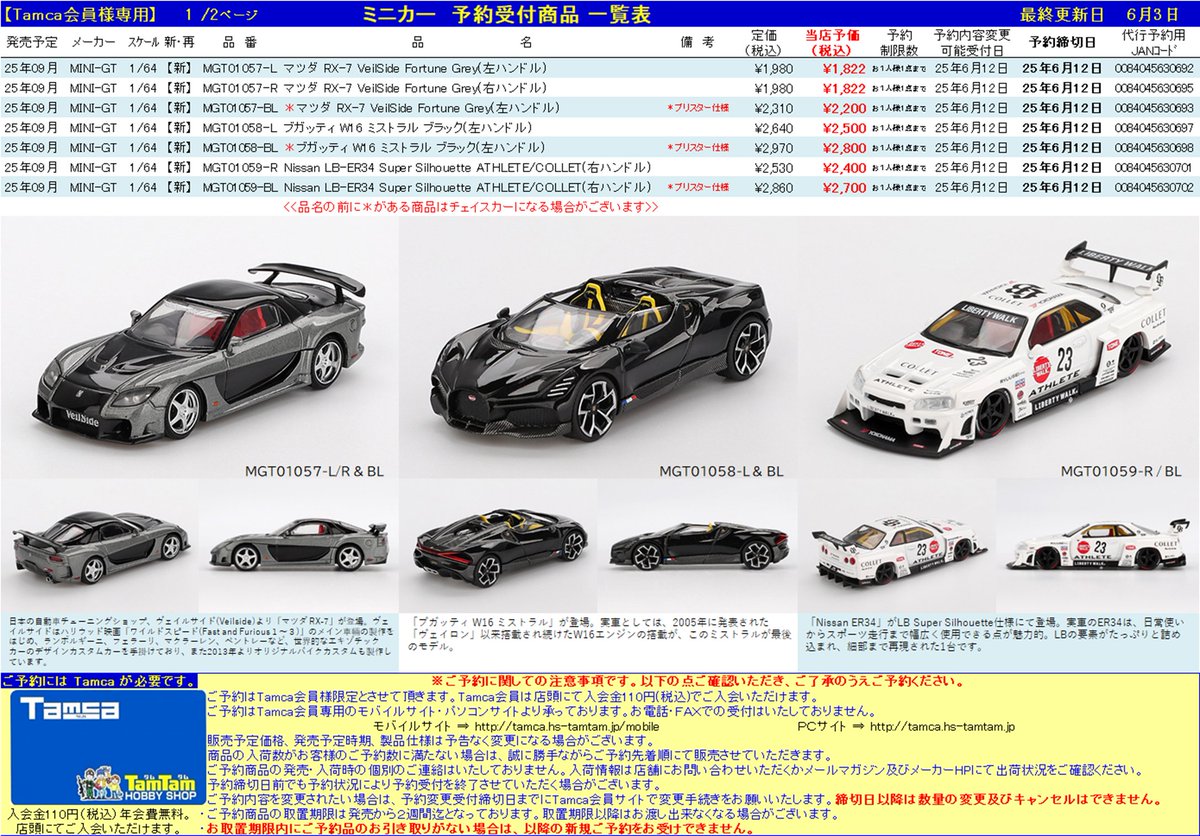Screen dimensions: 1200x836
Task: Click the メーカー column header
Action: (x=93, y=43)
